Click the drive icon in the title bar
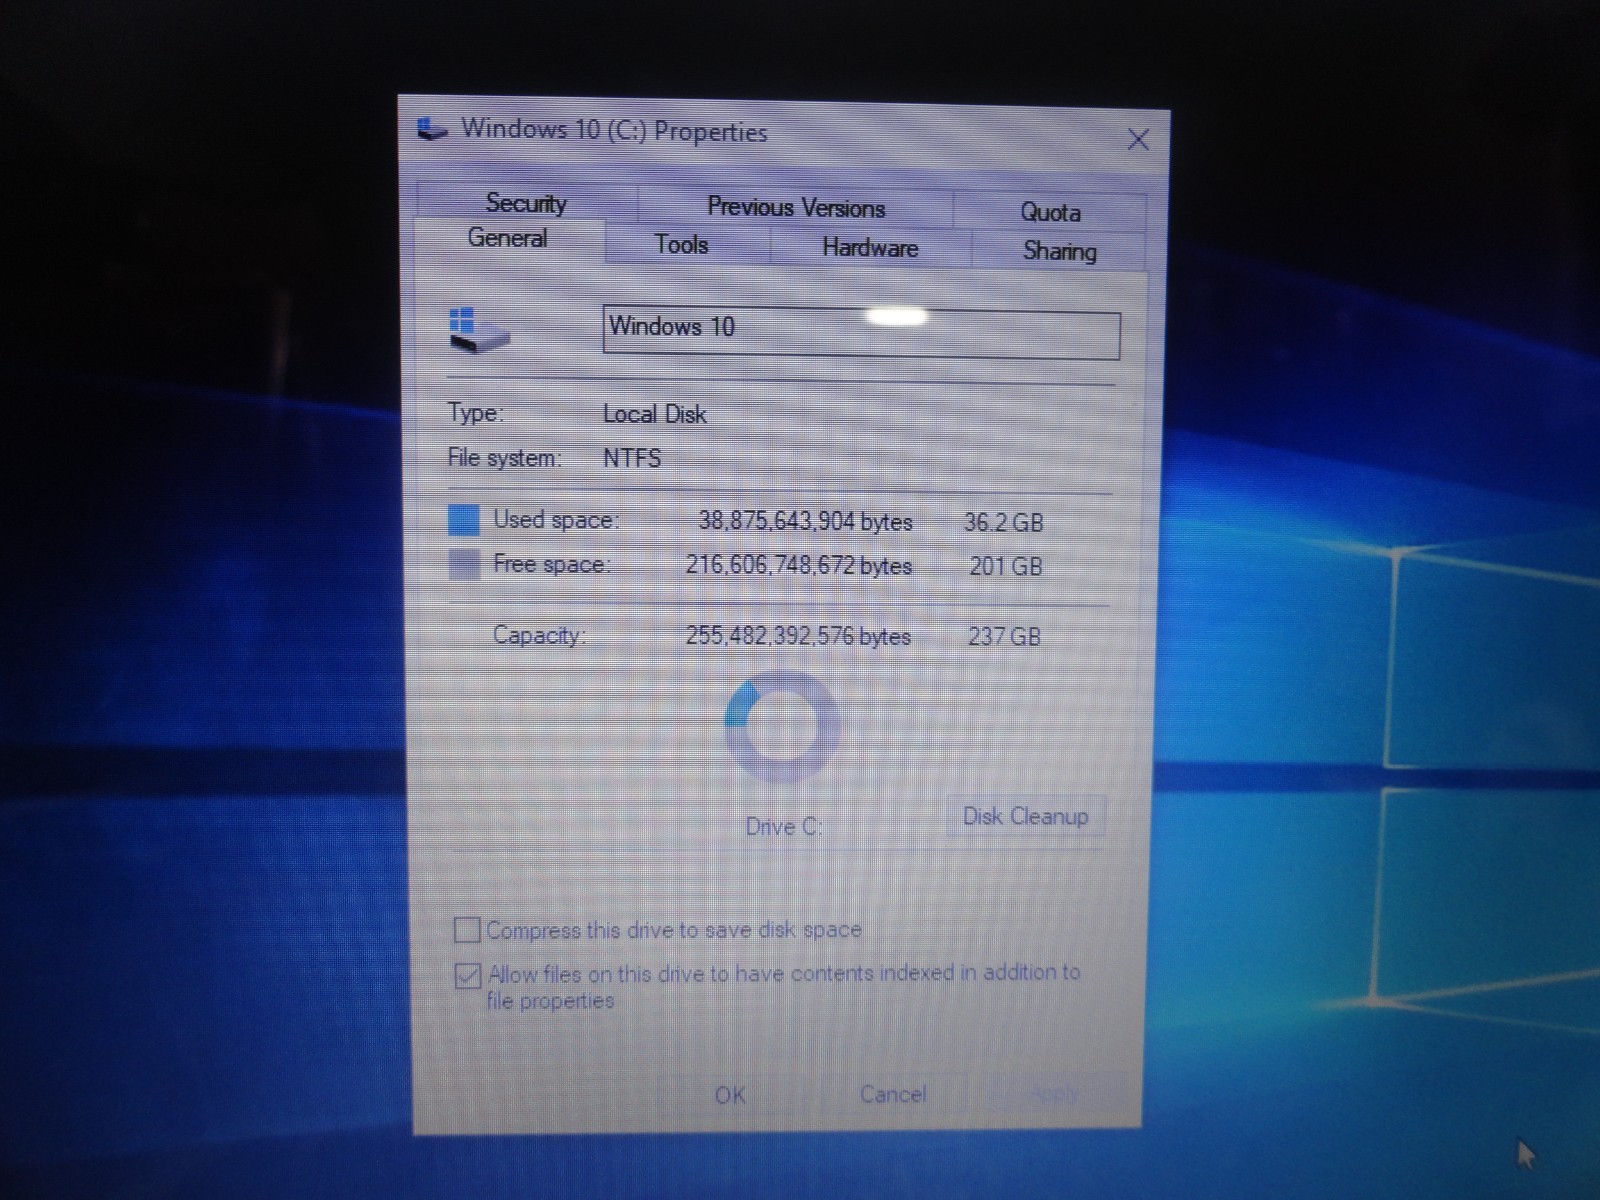The width and height of the screenshot is (1600, 1200). click(432, 129)
